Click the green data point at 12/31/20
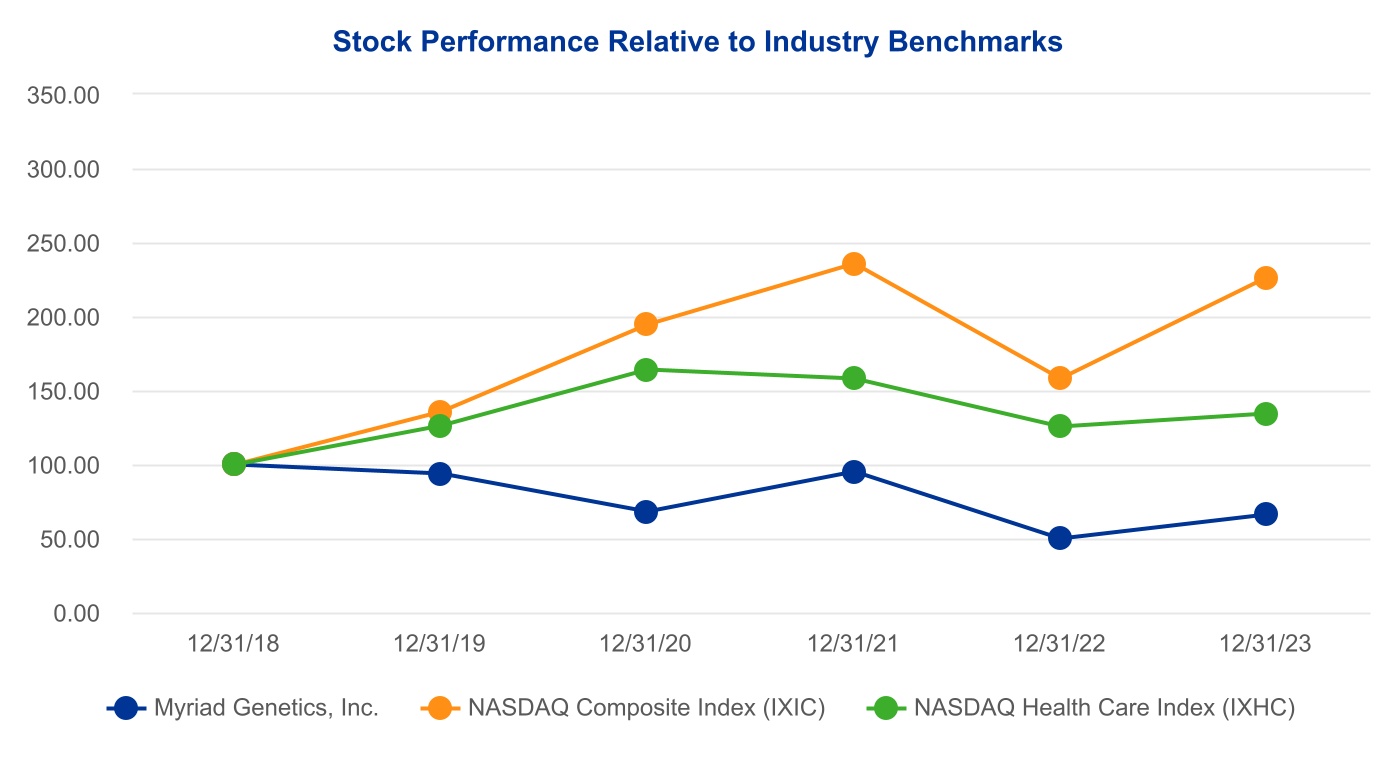The width and height of the screenshot is (1400, 760). point(646,370)
